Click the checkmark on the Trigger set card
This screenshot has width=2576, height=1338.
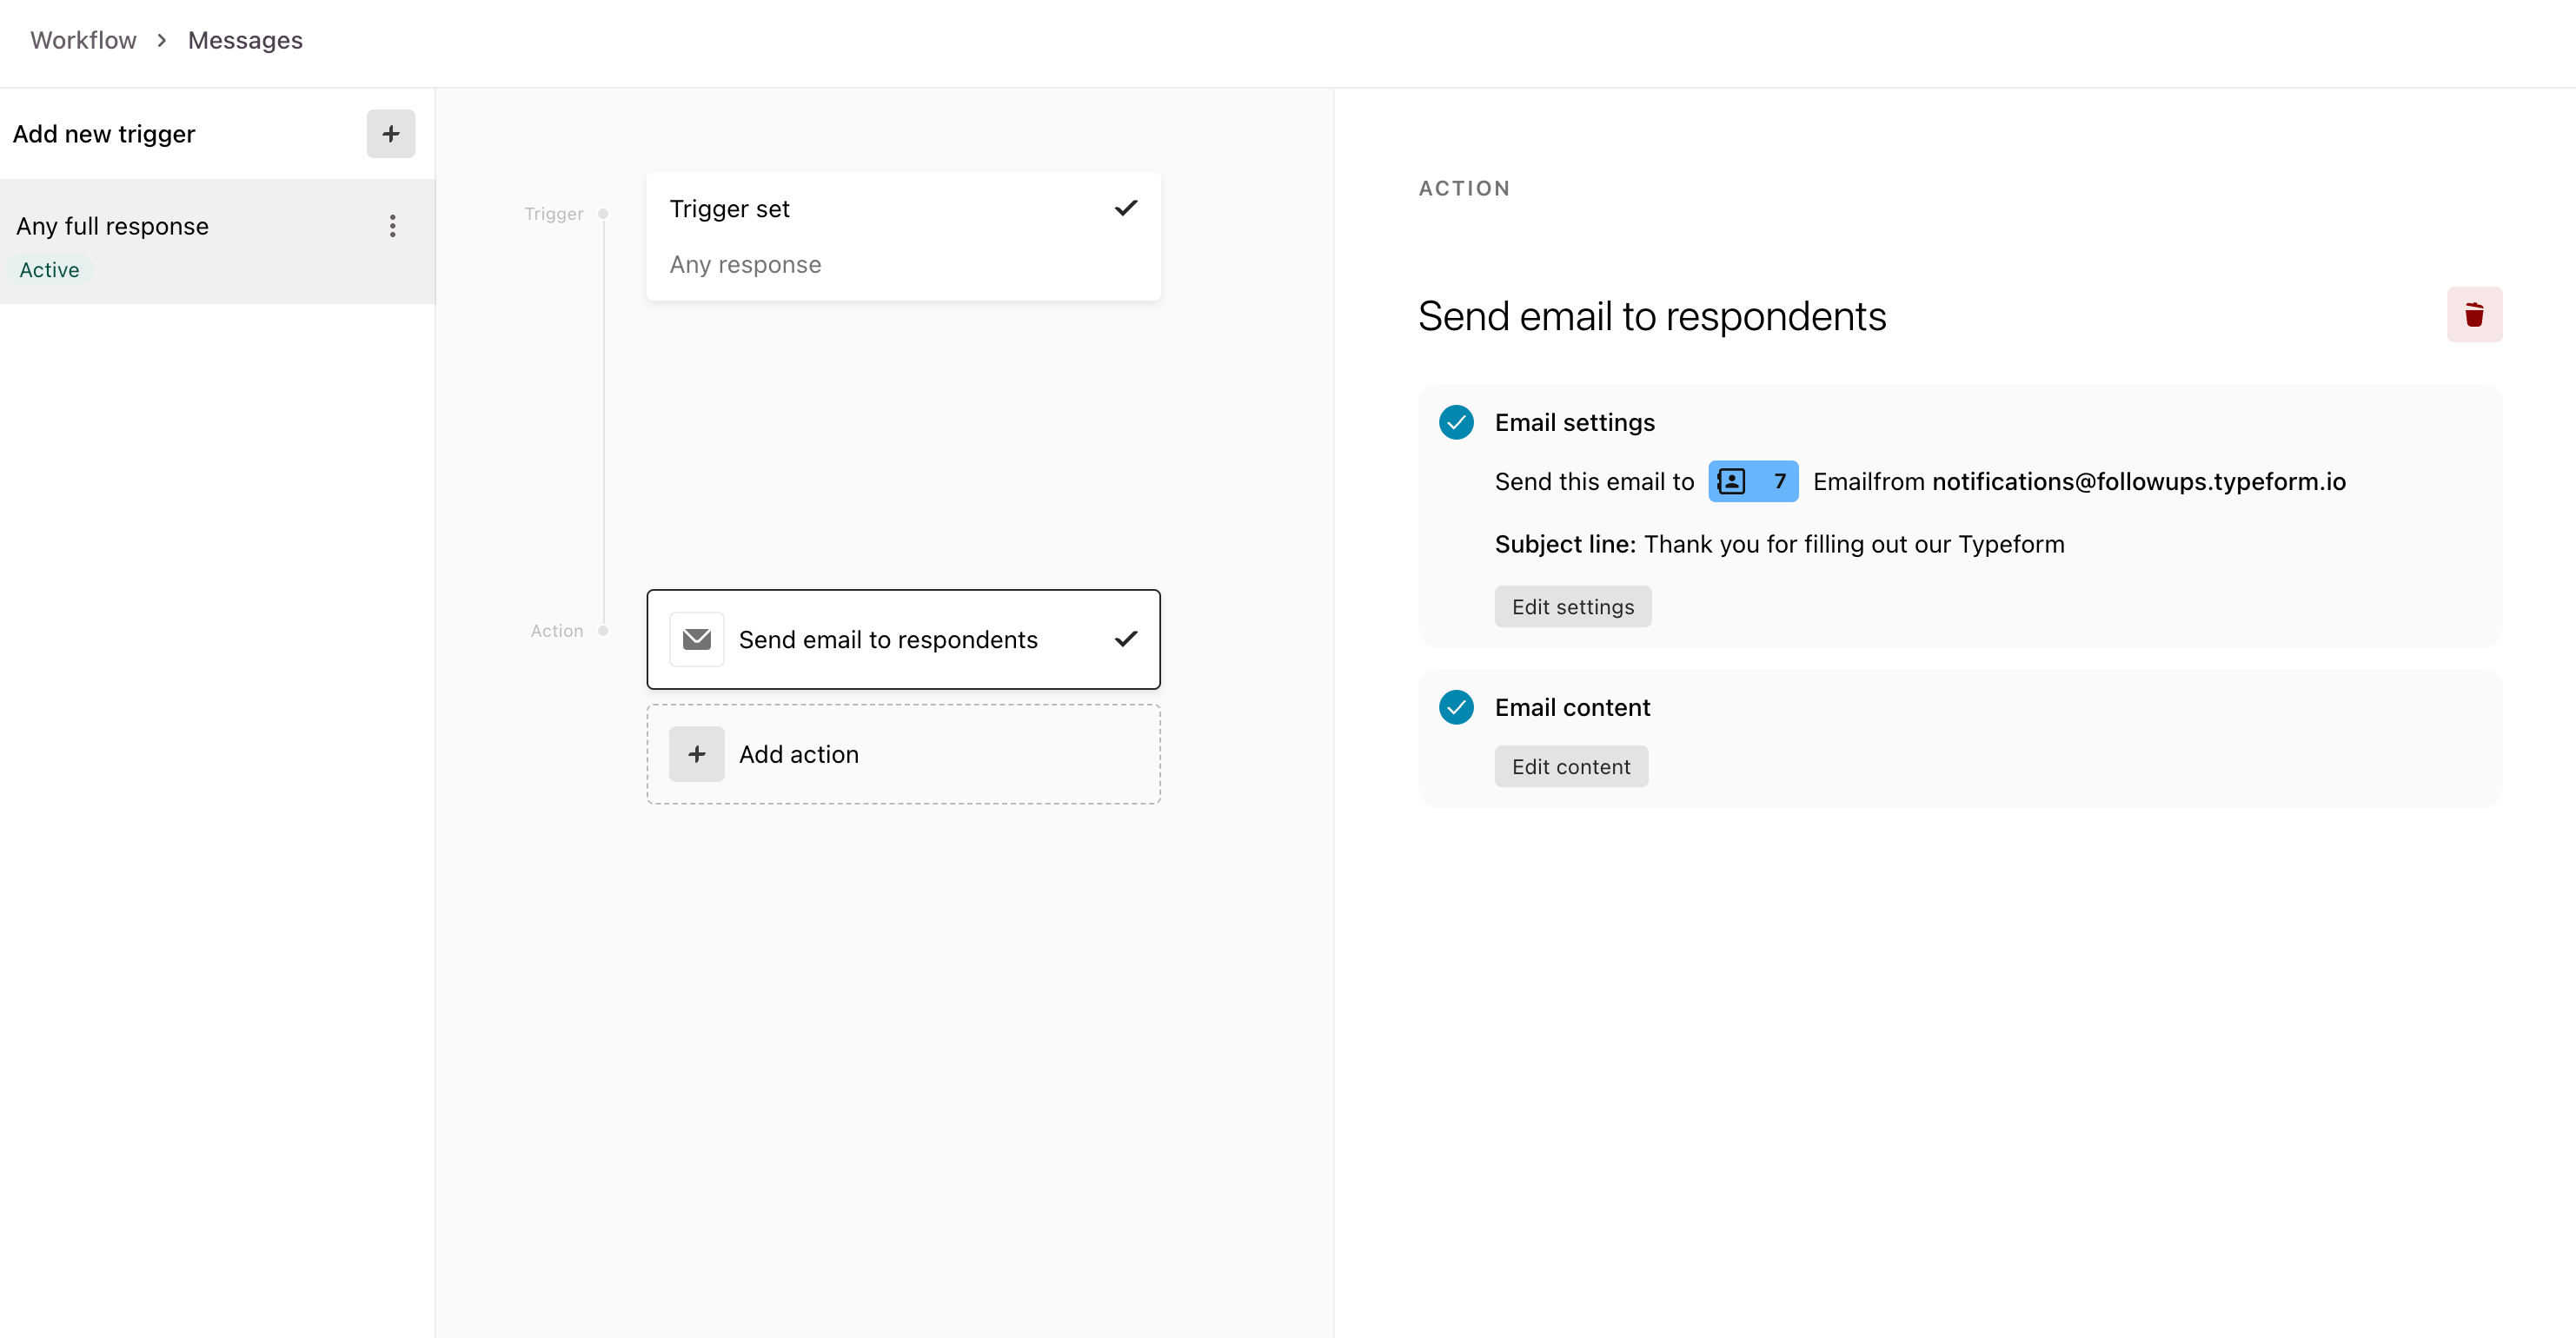pos(1126,208)
